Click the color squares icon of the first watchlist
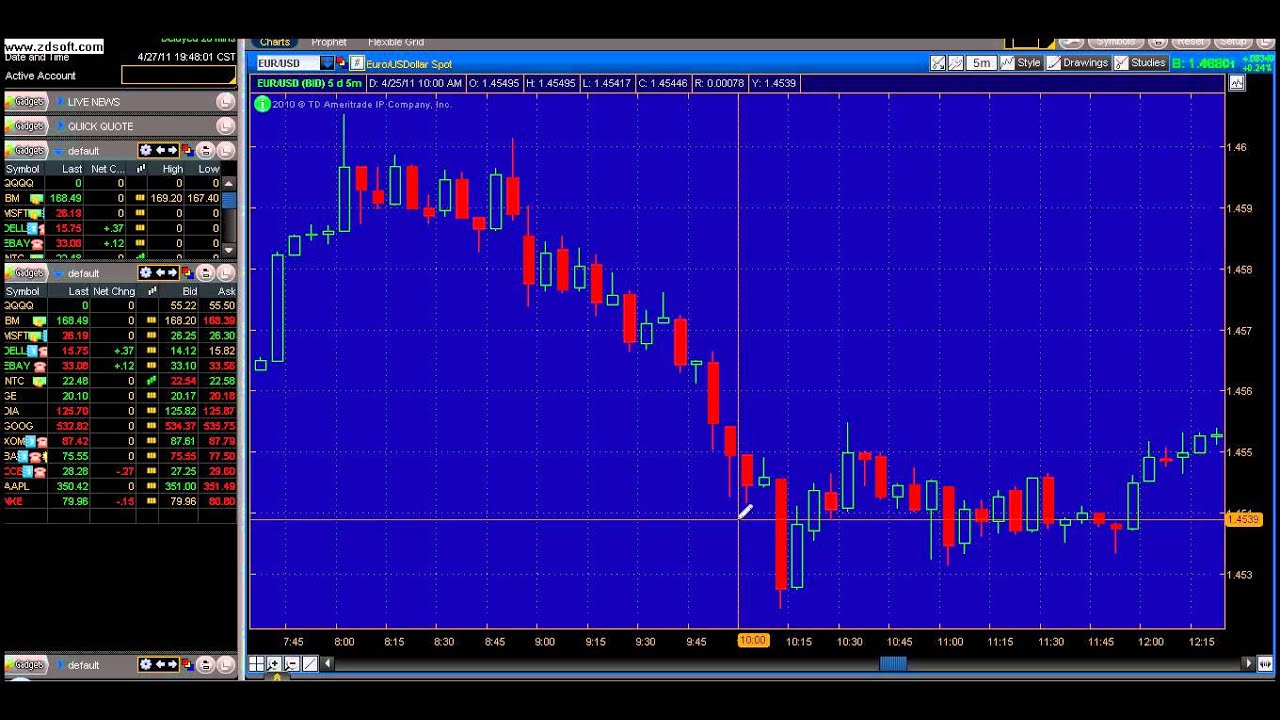This screenshot has height=720, width=1280. tap(186, 150)
